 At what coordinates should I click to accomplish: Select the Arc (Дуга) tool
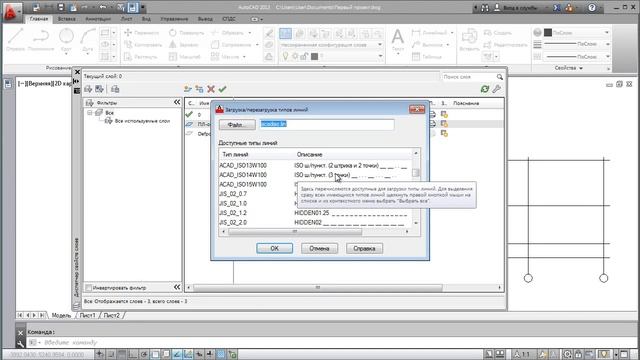pyautogui.click(x=87, y=40)
